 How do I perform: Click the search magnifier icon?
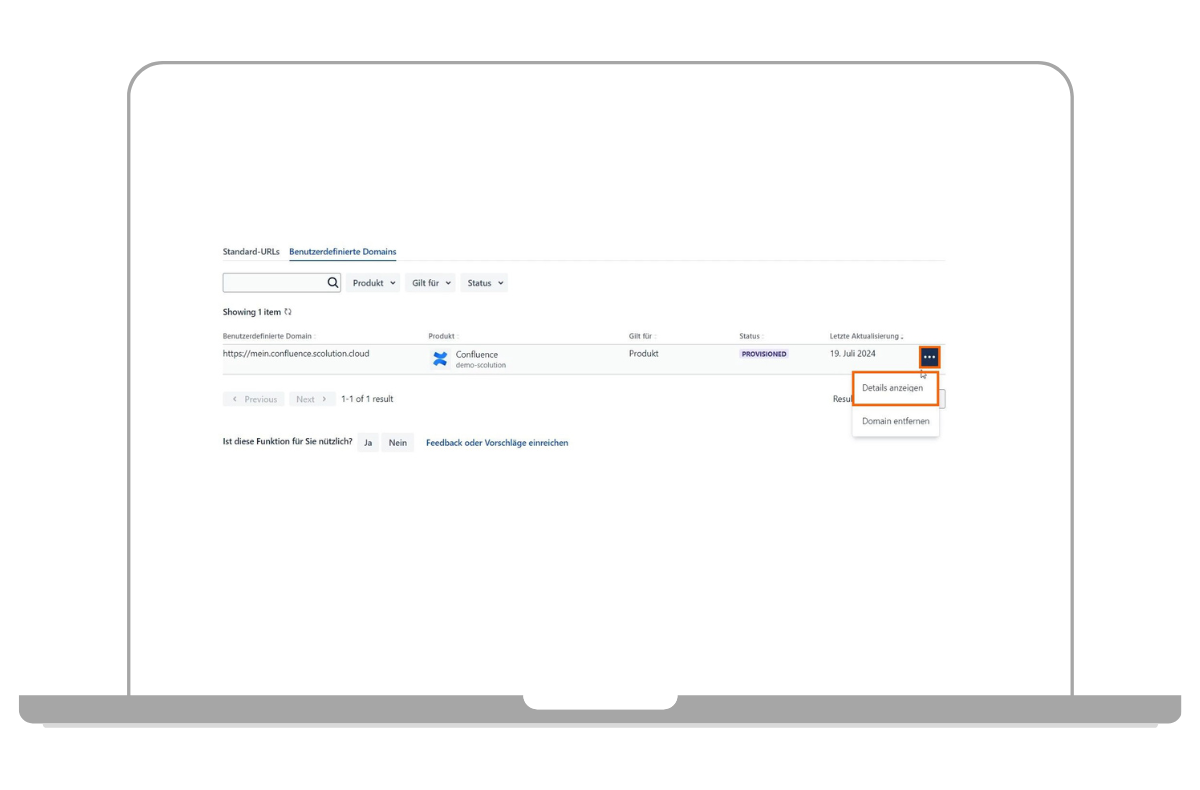pyautogui.click(x=333, y=282)
